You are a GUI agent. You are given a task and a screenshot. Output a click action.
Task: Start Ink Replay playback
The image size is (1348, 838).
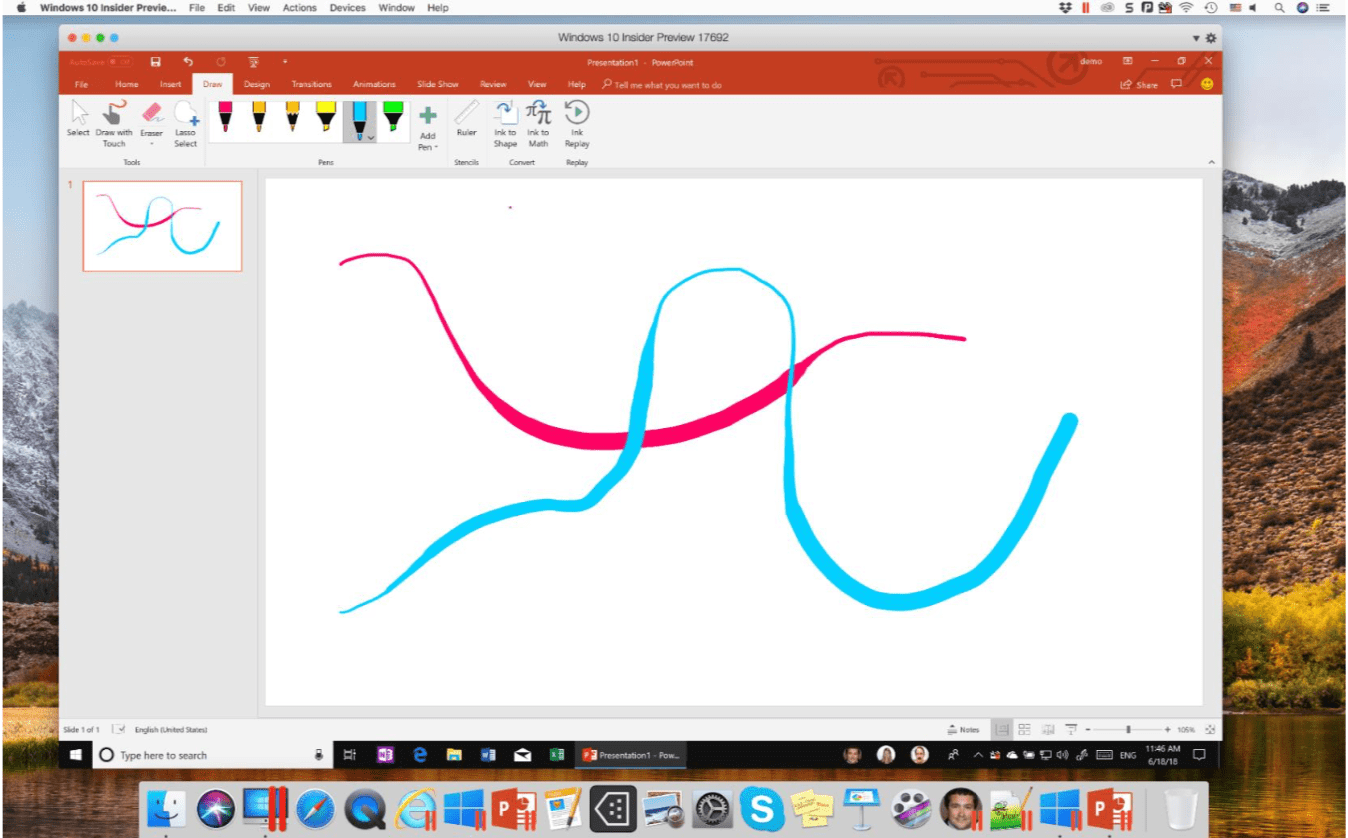[576, 122]
